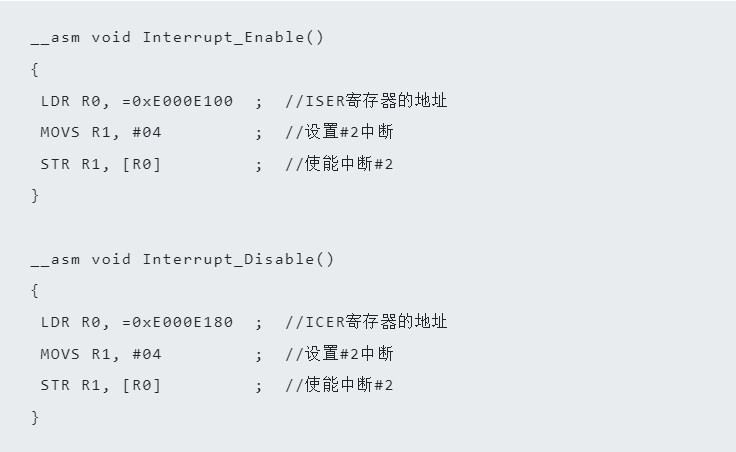Click the STR instruction in Interrupt_Disable
This screenshot has height=452, width=736.
tap(55, 385)
